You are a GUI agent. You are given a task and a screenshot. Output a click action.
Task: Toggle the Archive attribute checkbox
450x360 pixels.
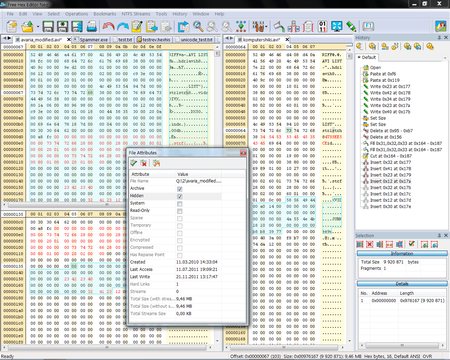(x=180, y=189)
